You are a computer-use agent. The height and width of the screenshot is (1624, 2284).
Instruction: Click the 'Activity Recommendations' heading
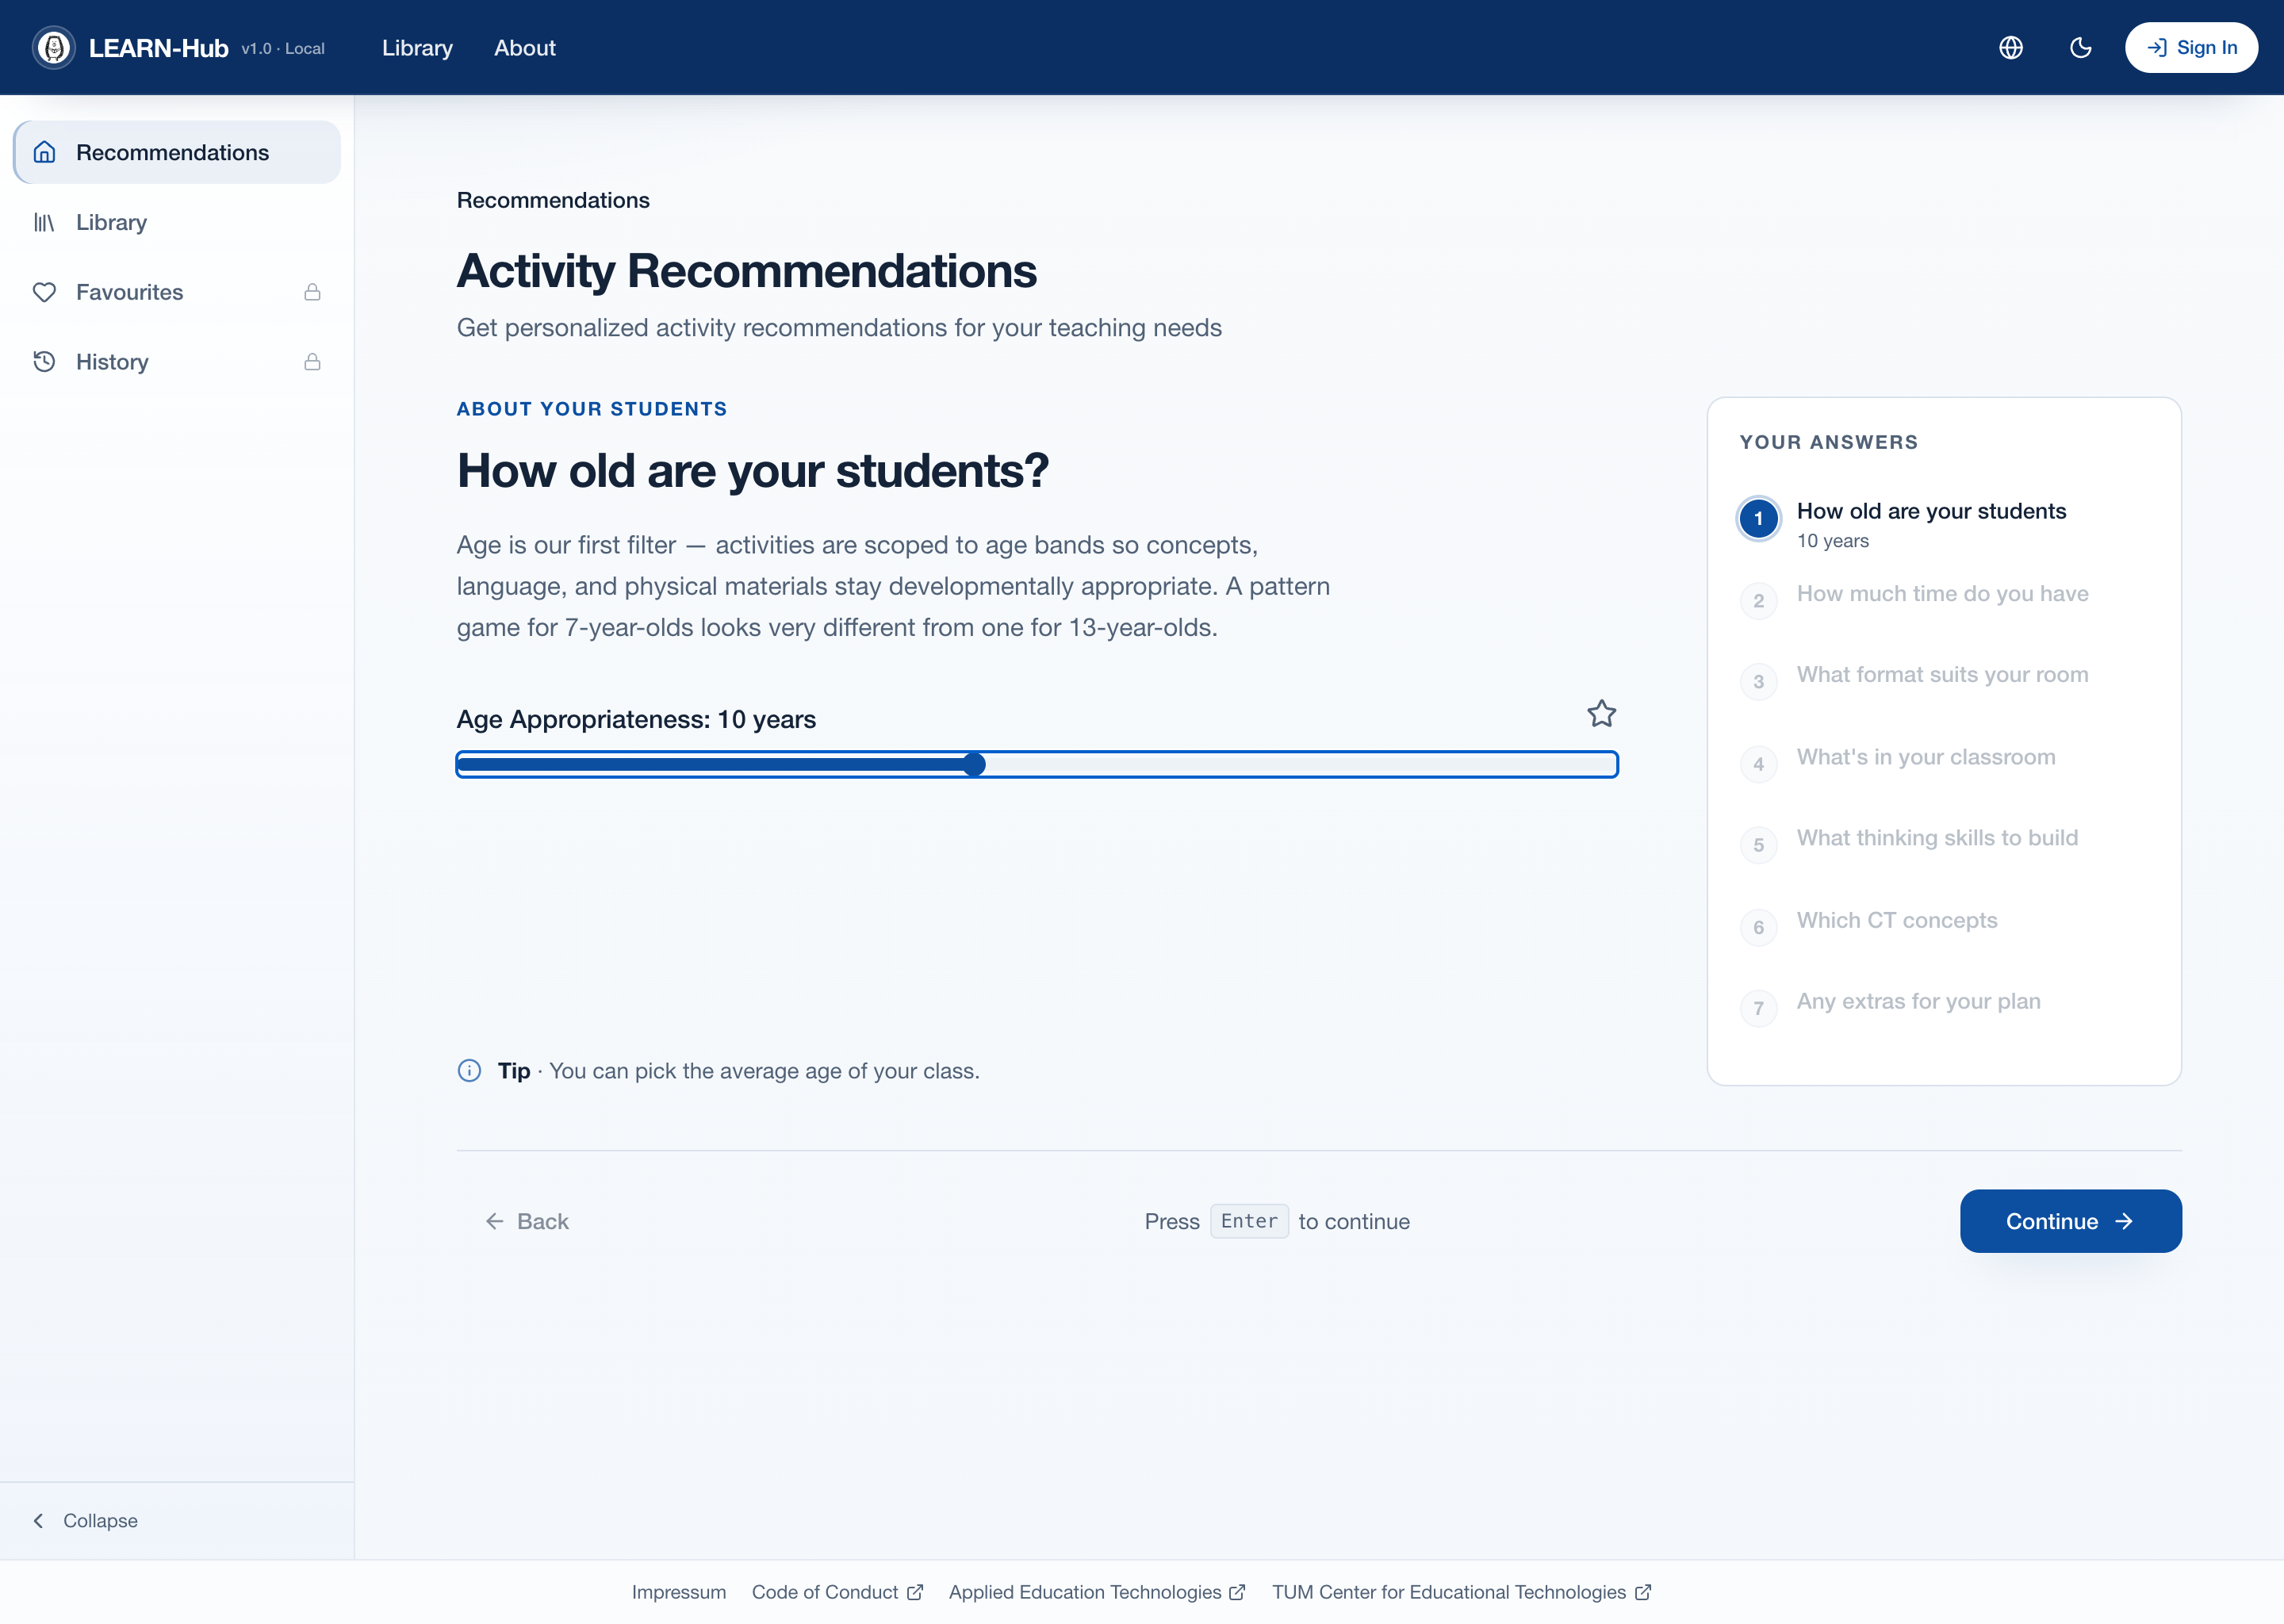747,271
